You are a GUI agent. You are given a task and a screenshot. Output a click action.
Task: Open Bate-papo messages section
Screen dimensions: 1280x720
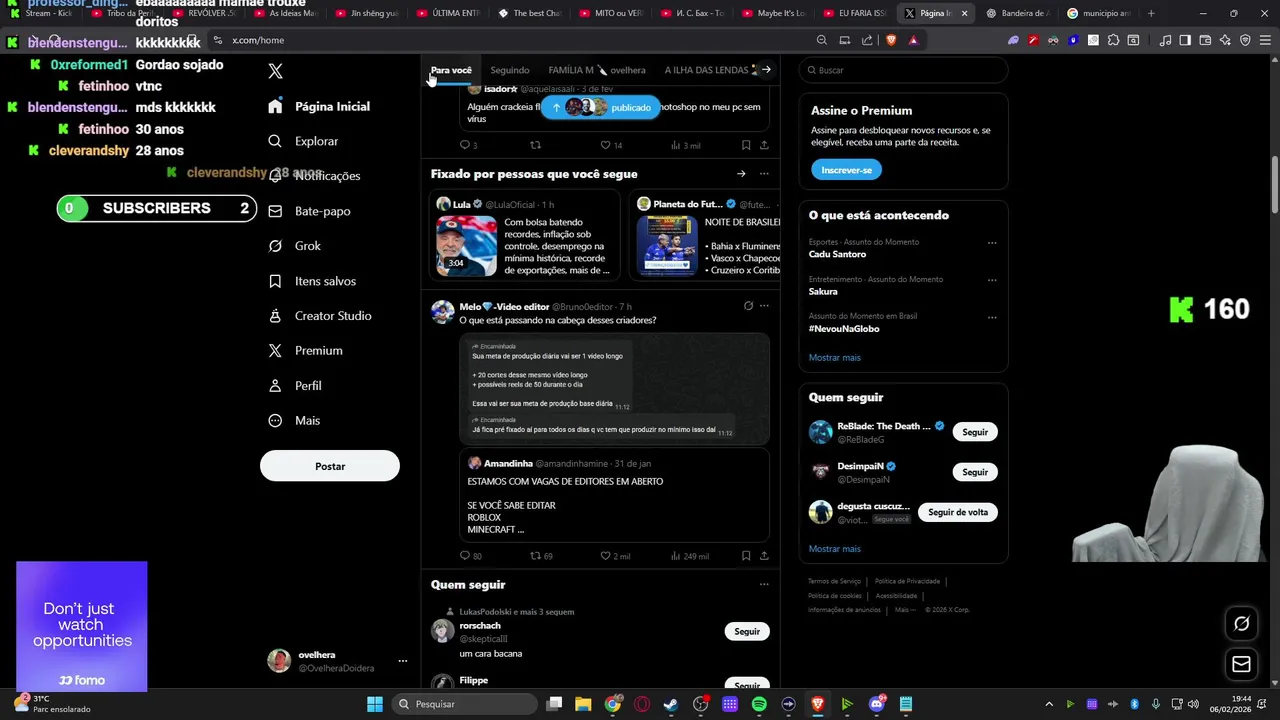click(309, 211)
